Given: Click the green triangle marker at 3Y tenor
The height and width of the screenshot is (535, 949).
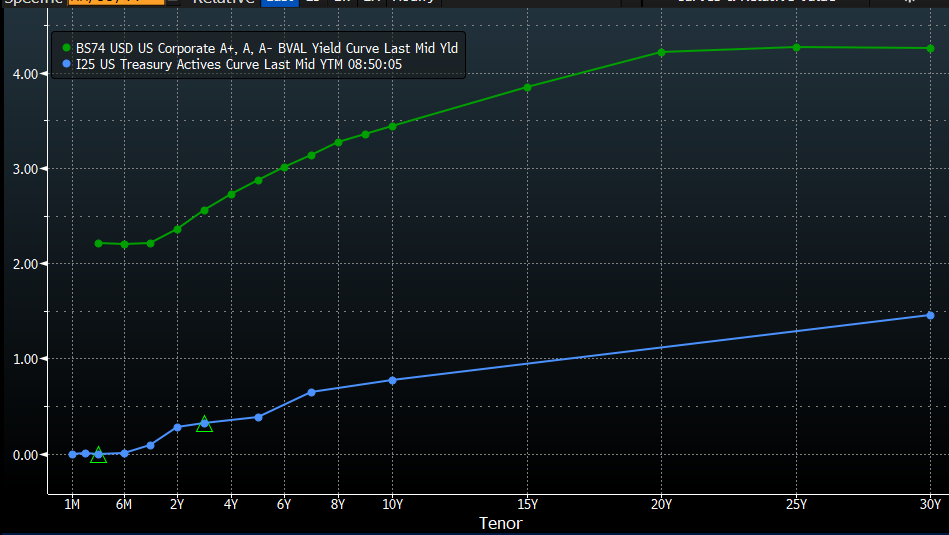Looking at the screenshot, I should click(205, 424).
